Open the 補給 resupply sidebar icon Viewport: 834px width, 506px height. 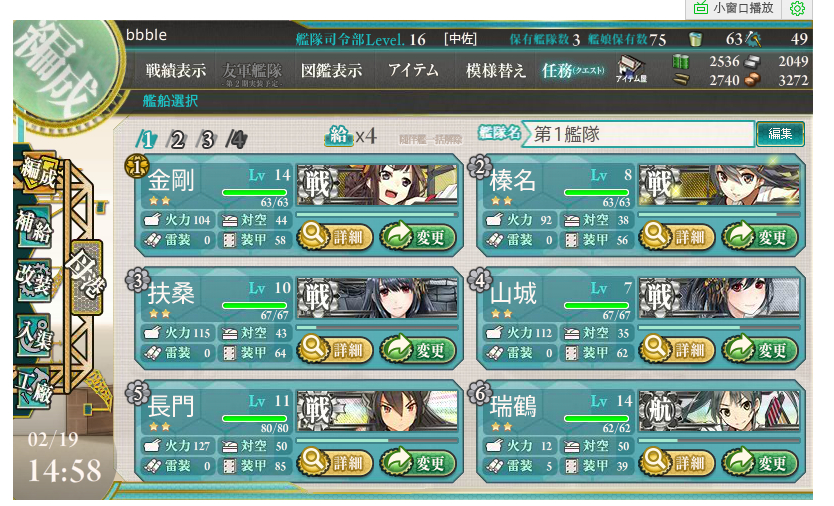click(34, 226)
